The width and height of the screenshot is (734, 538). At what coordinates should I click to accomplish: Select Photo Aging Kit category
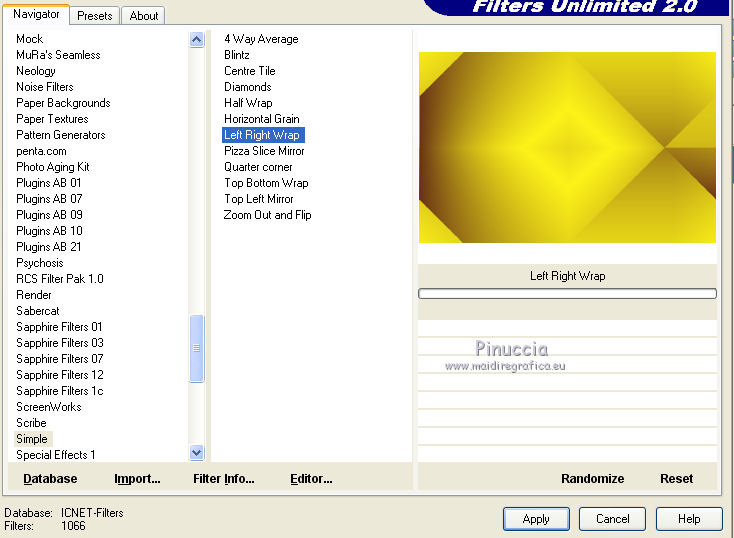pyautogui.click(x=52, y=167)
